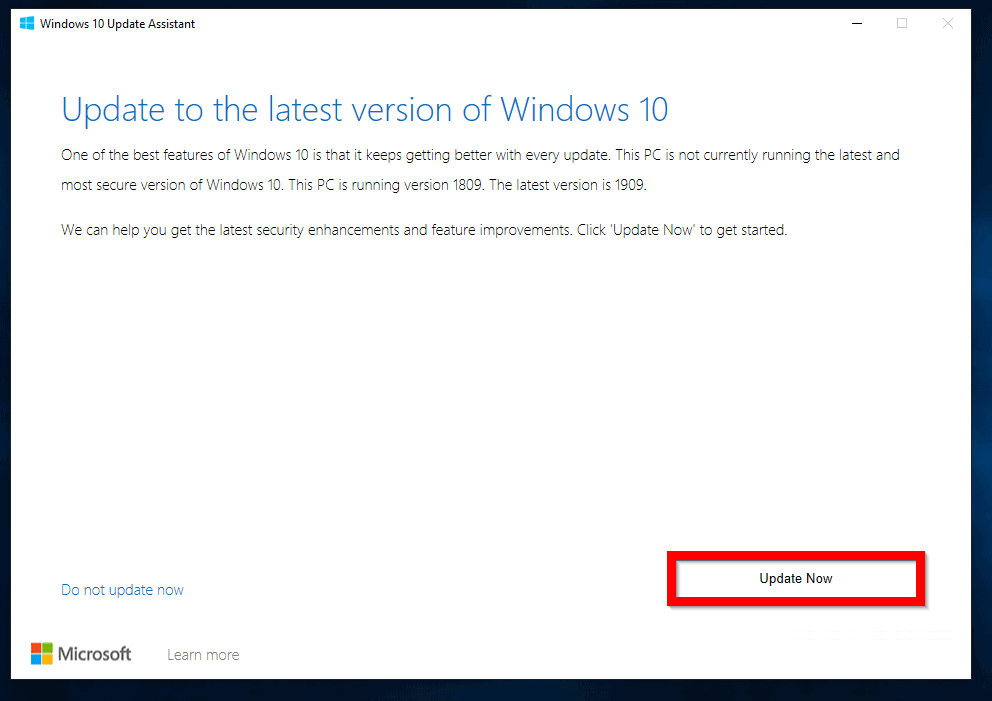
Task: Click the Windows logo icon in title bar
Action: [27, 23]
